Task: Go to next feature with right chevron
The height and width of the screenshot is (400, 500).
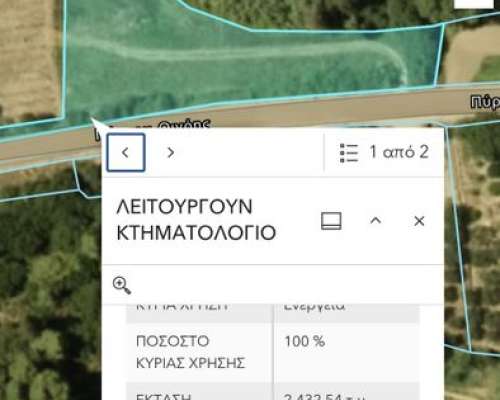Action: (171, 152)
